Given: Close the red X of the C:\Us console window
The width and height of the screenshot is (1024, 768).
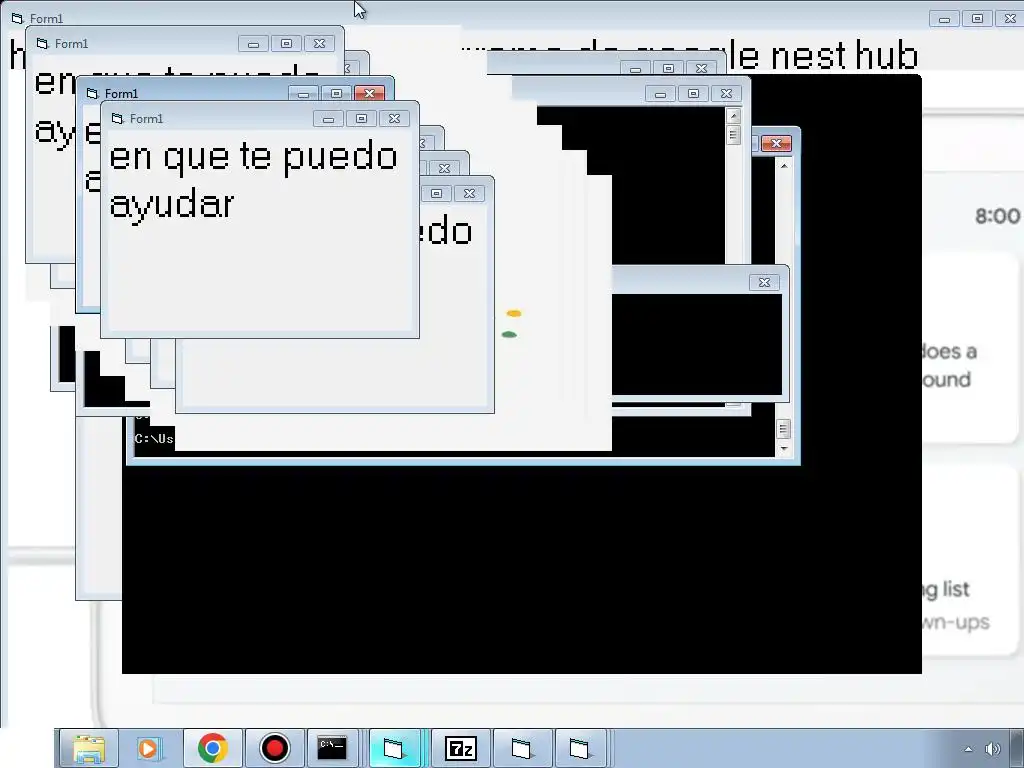Looking at the screenshot, I should click(776, 143).
